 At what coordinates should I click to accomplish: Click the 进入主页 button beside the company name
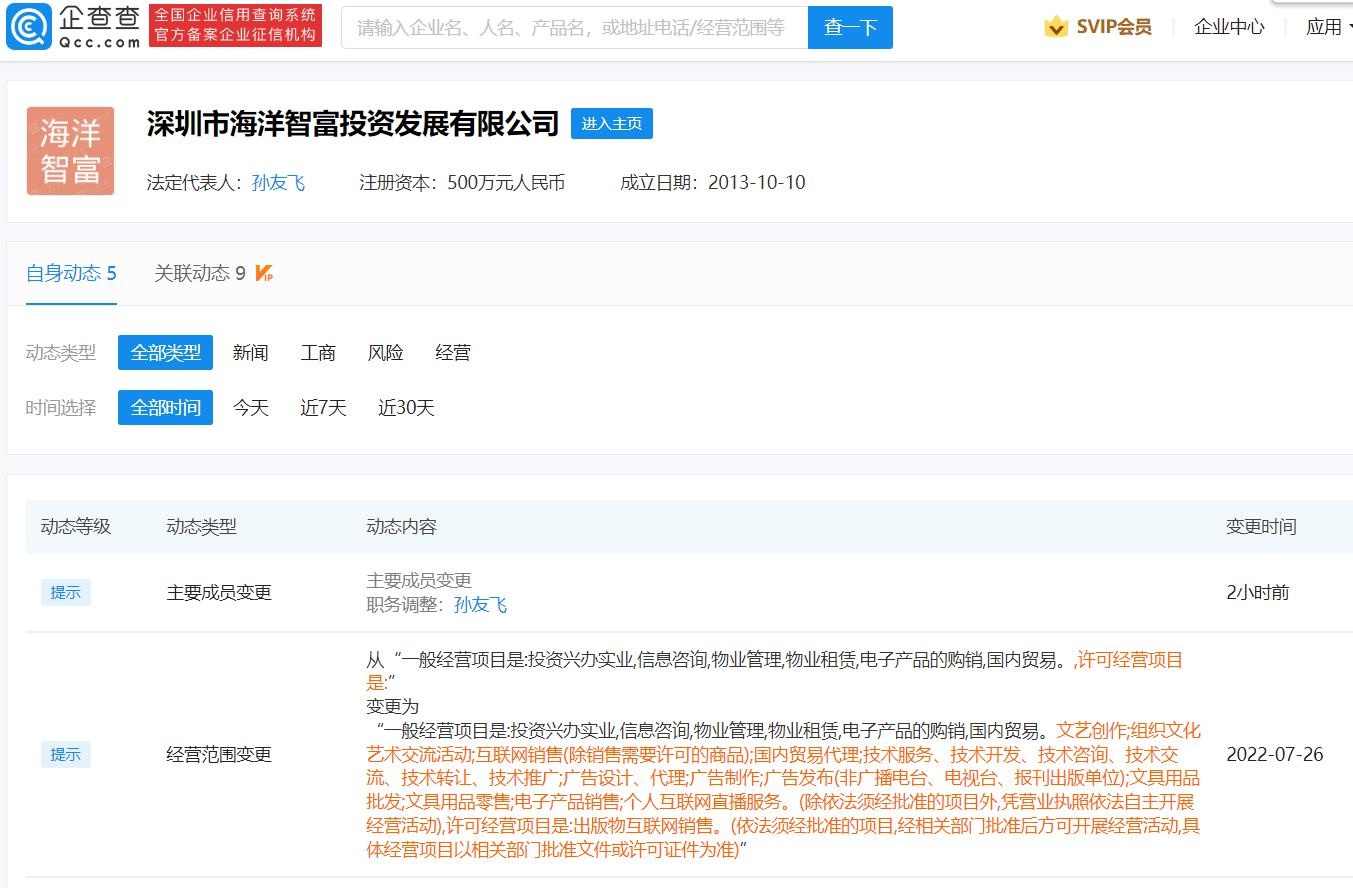(x=611, y=123)
